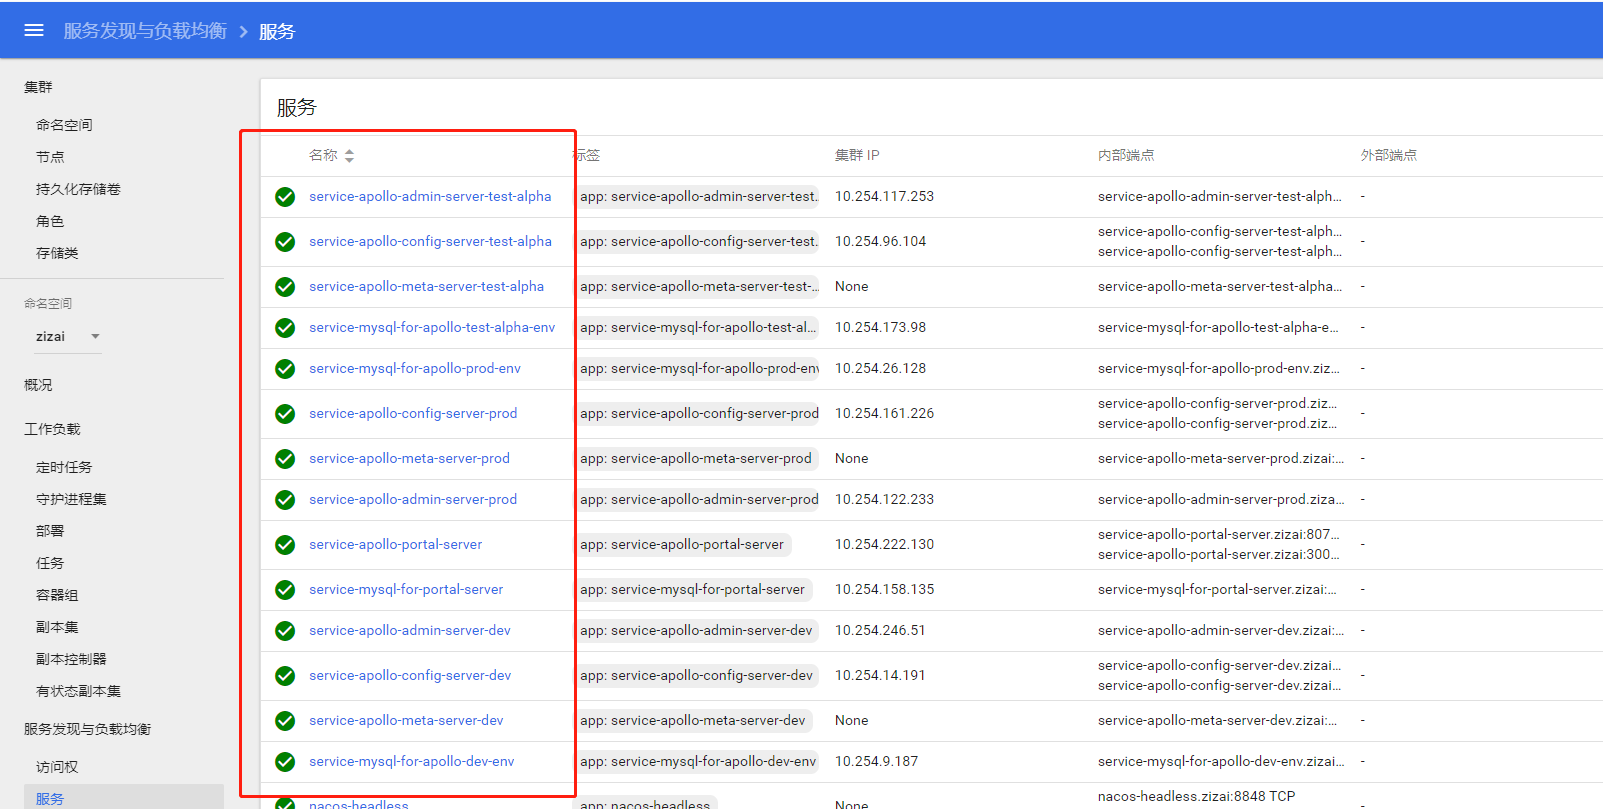
Task: Click status icon for service-apollo-admin-server-test-alpha
Action: pyautogui.click(x=285, y=197)
